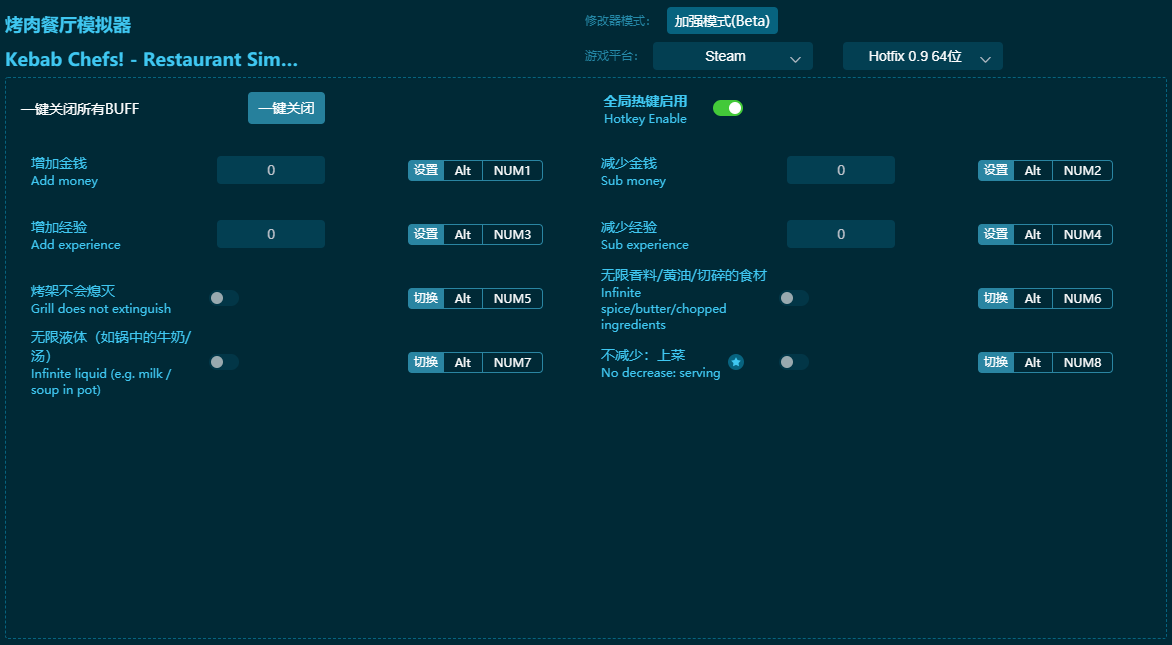1172x645 pixels.
Task: Click the star icon beside No decrease: serving
Action: click(736, 362)
